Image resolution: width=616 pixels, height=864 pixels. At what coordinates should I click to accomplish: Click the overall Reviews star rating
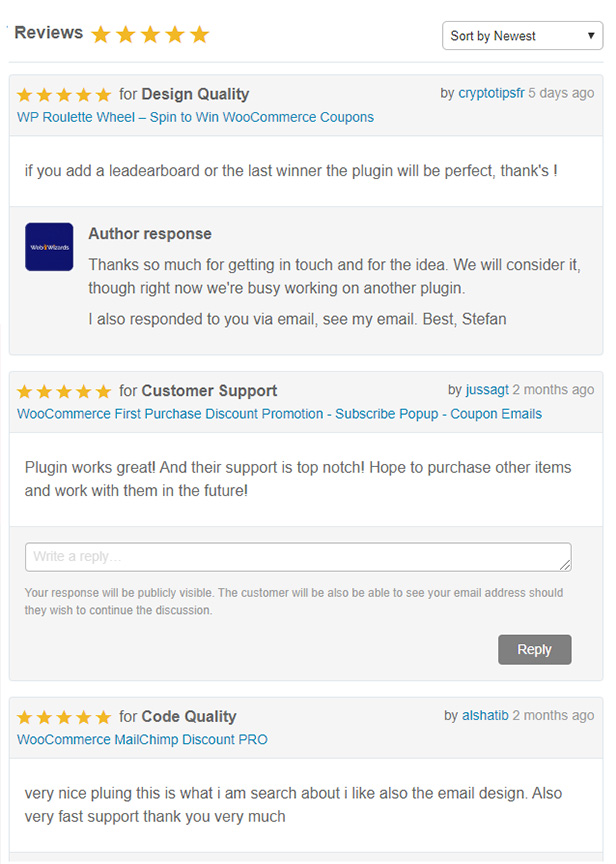[x=150, y=35]
